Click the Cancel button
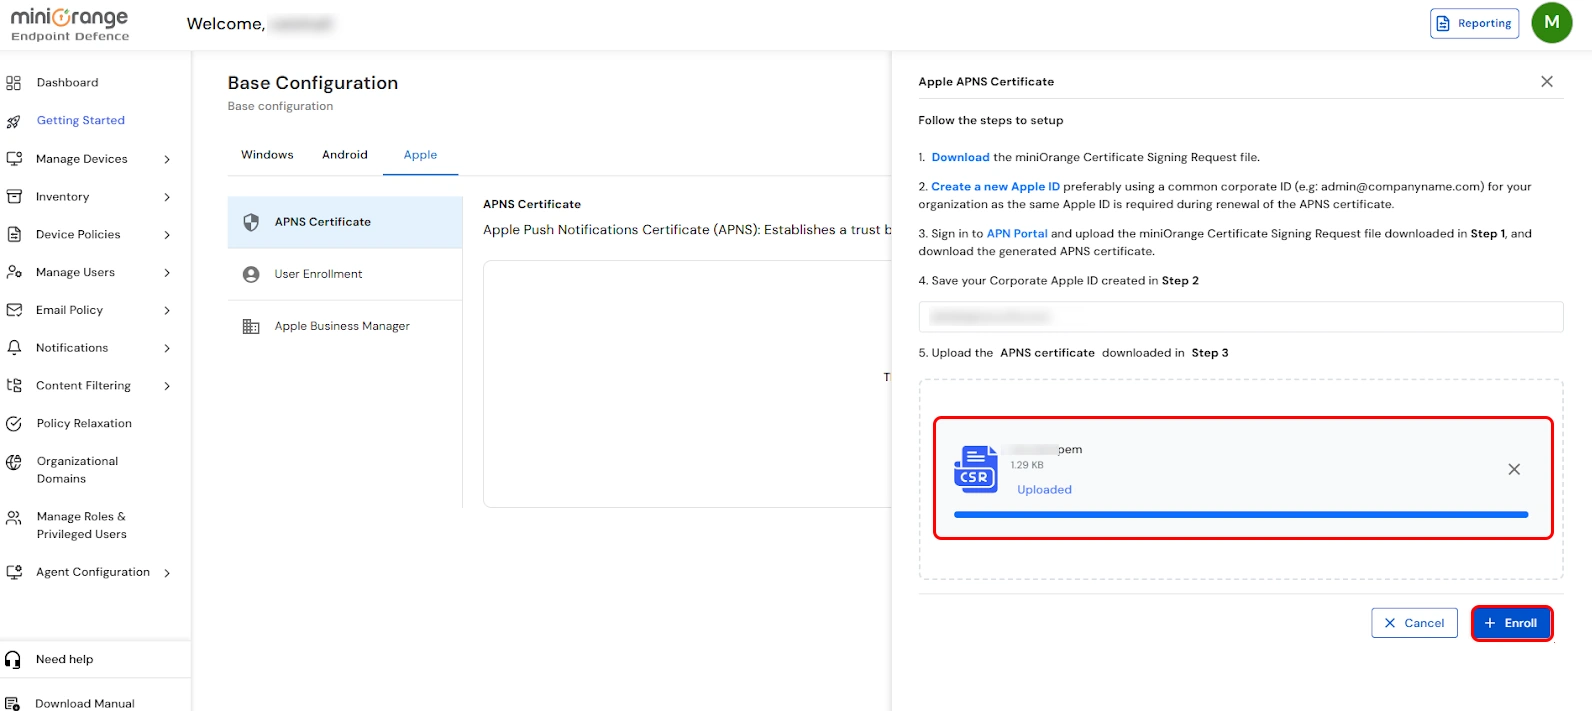 (1414, 623)
